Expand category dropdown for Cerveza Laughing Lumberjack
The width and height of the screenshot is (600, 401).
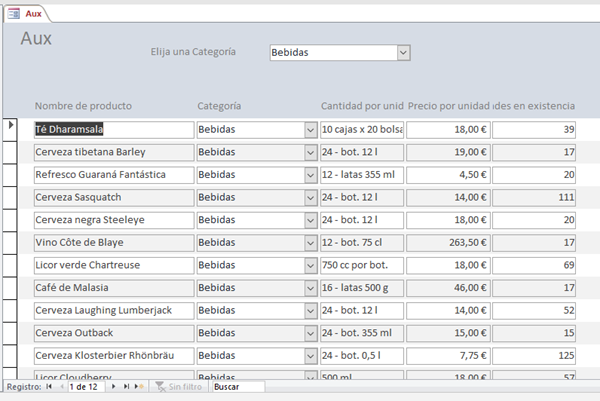coord(310,311)
